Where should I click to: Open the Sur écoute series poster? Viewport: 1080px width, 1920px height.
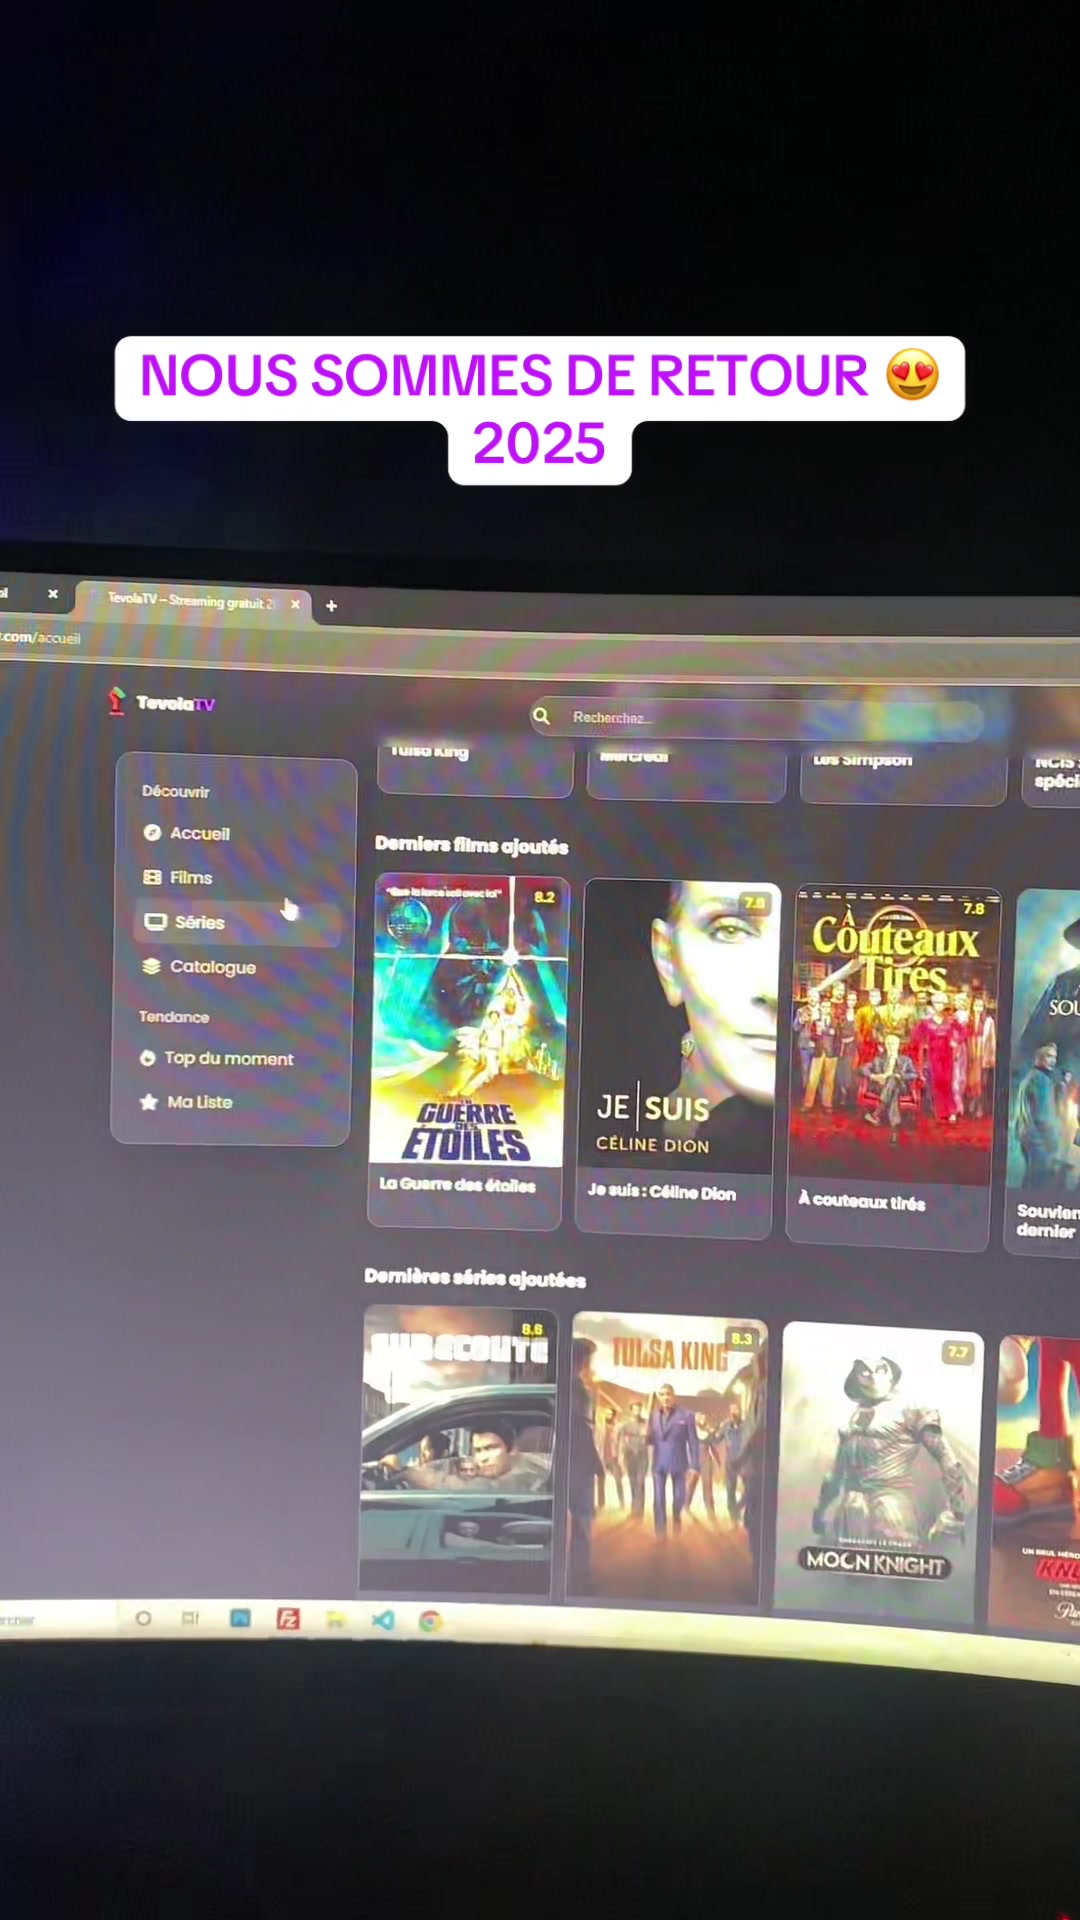[x=458, y=1448]
